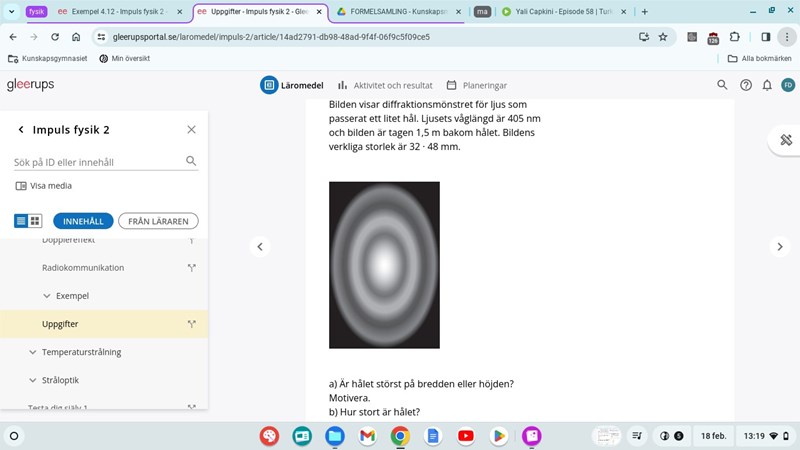Open the annotation tools pencil icon
The image size is (800, 450).
785,141
